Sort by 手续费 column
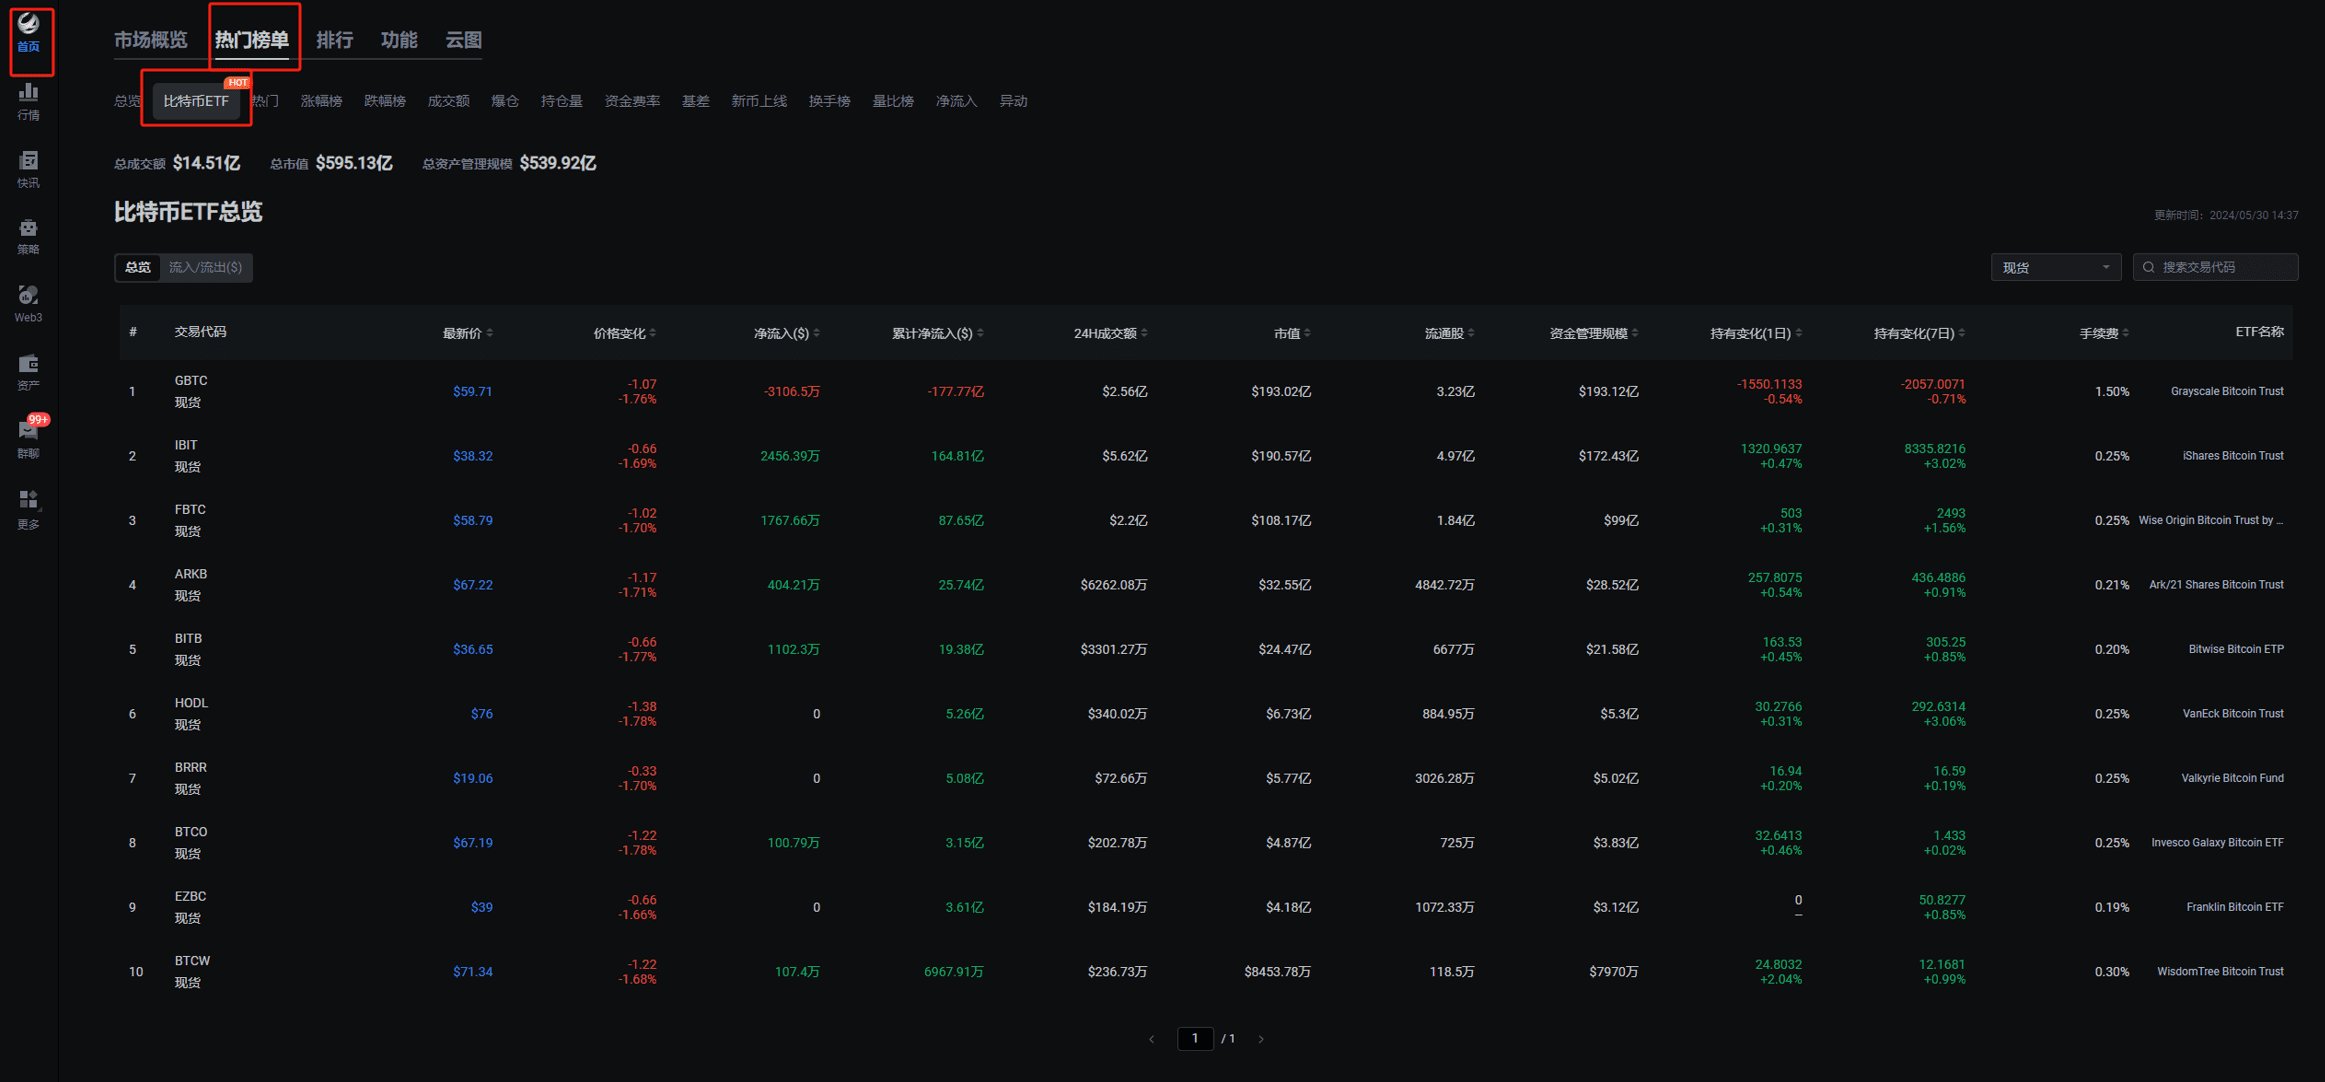This screenshot has height=1082, width=2325. pos(2104,333)
